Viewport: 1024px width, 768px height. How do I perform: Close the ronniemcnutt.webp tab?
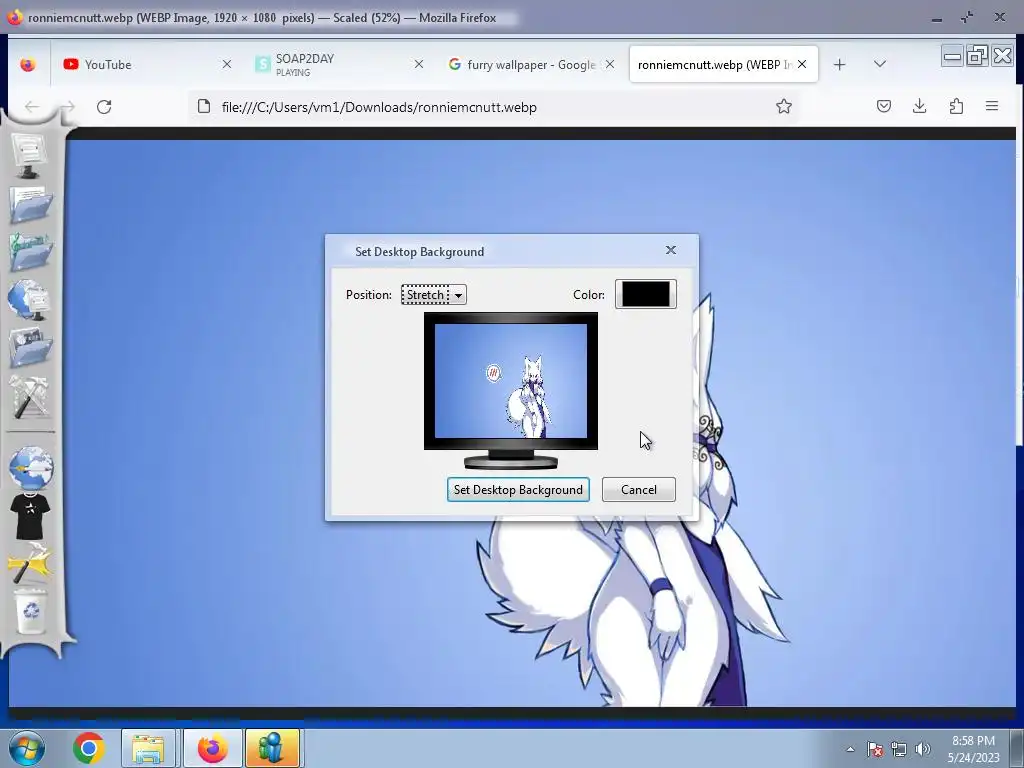pos(802,64)
